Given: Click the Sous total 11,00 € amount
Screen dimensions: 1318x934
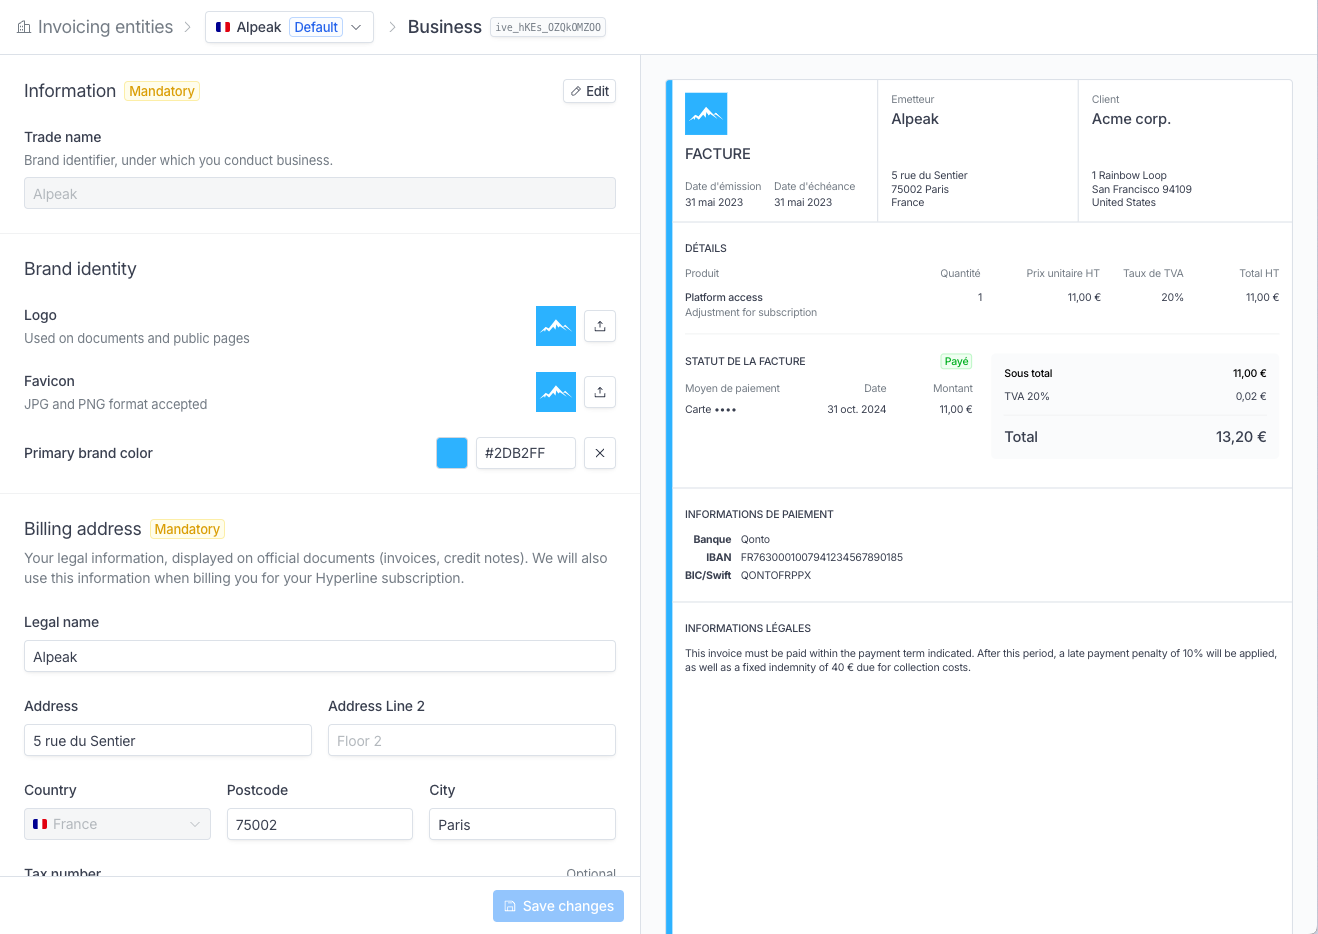Looking at the screenshot, I should [1249, 373].
